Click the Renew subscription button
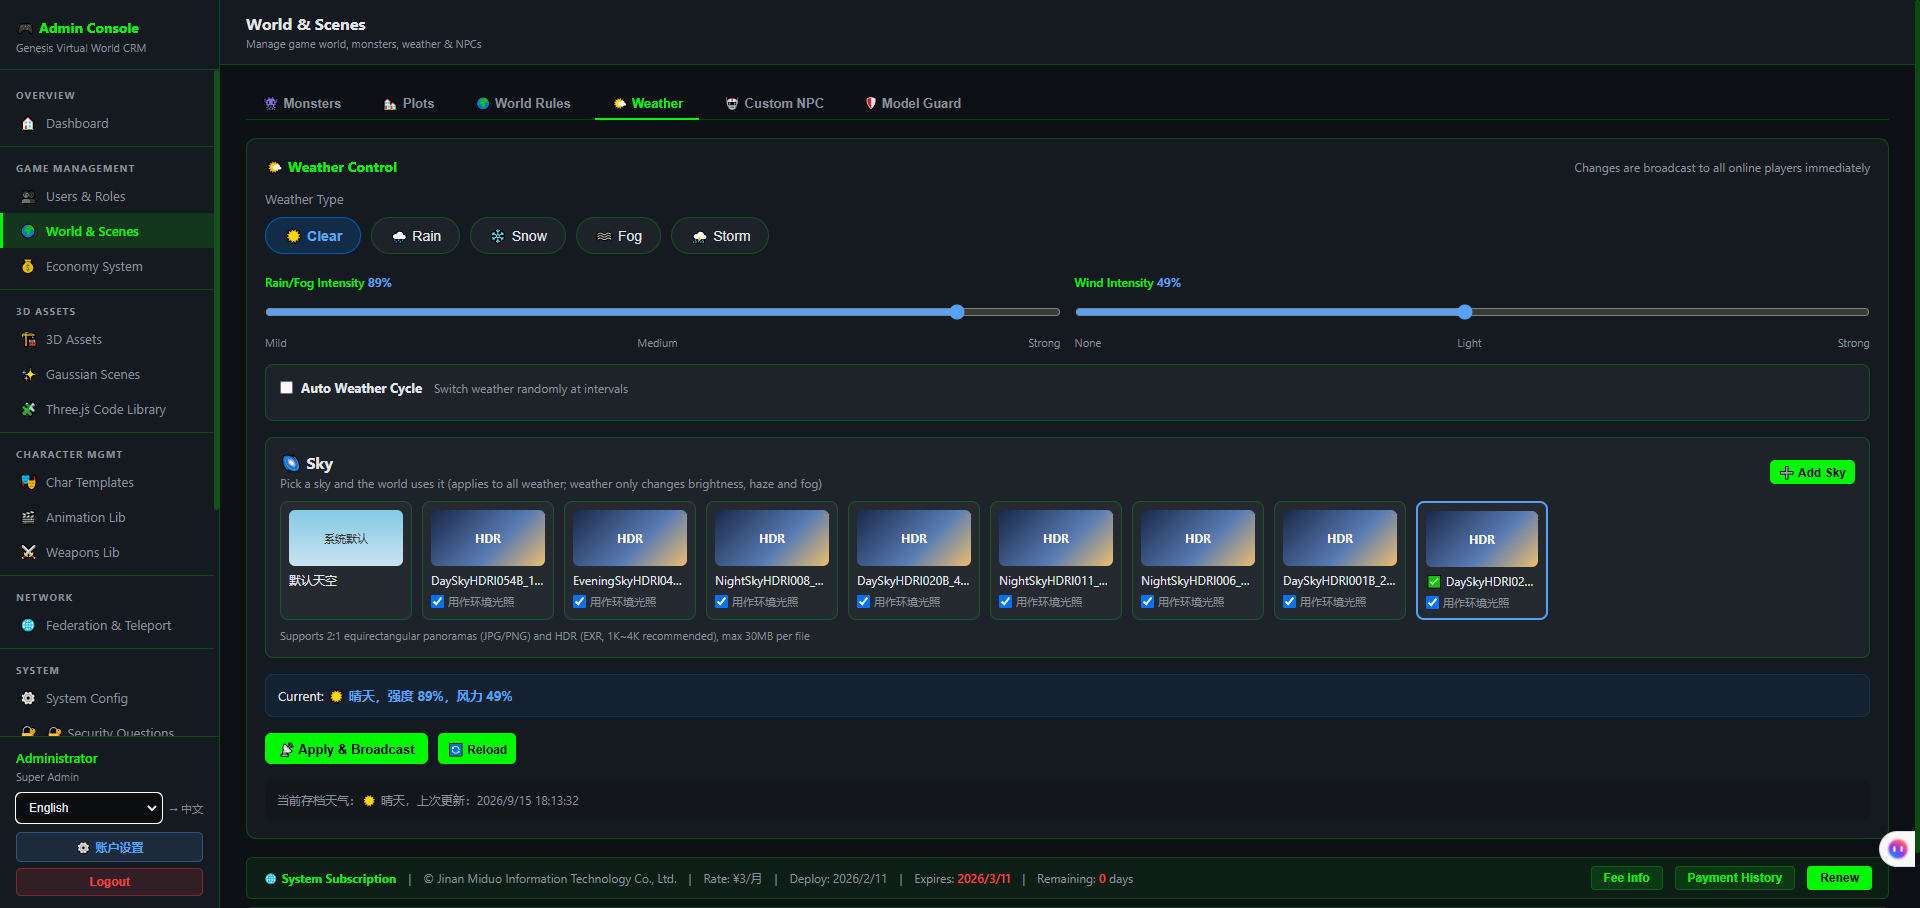The width and height of the screenshot is (1920, 908). point(1839,878)
